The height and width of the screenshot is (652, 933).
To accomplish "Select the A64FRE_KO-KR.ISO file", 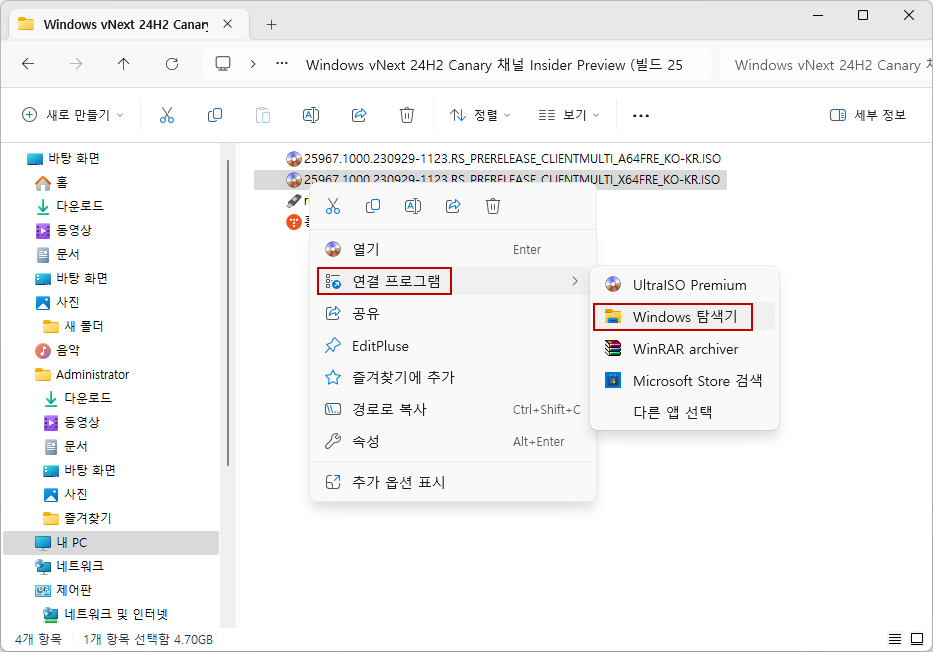I will (x=503, y=159).
